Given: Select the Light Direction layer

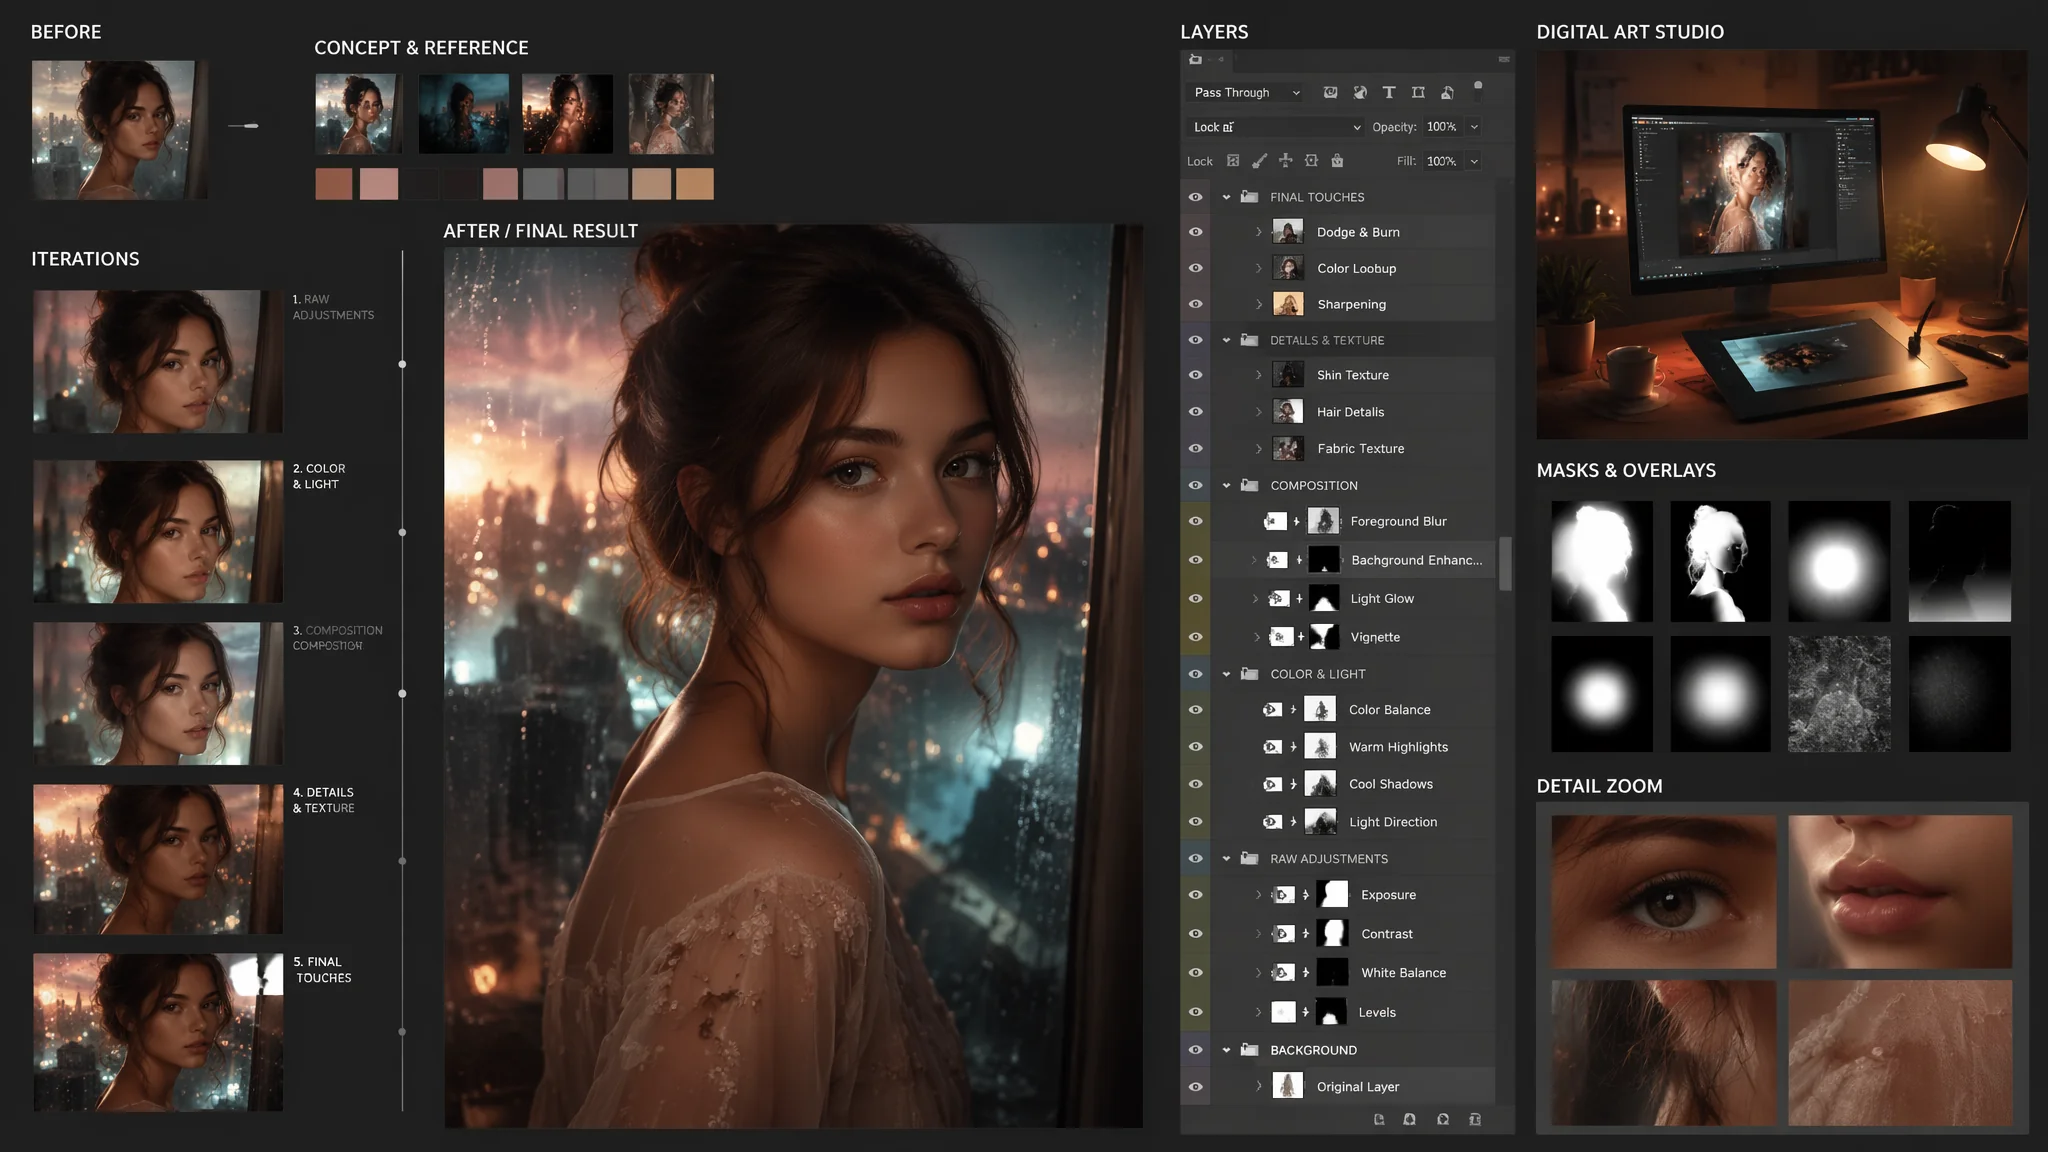Looking at the screenshot, I should [1353, 822].
